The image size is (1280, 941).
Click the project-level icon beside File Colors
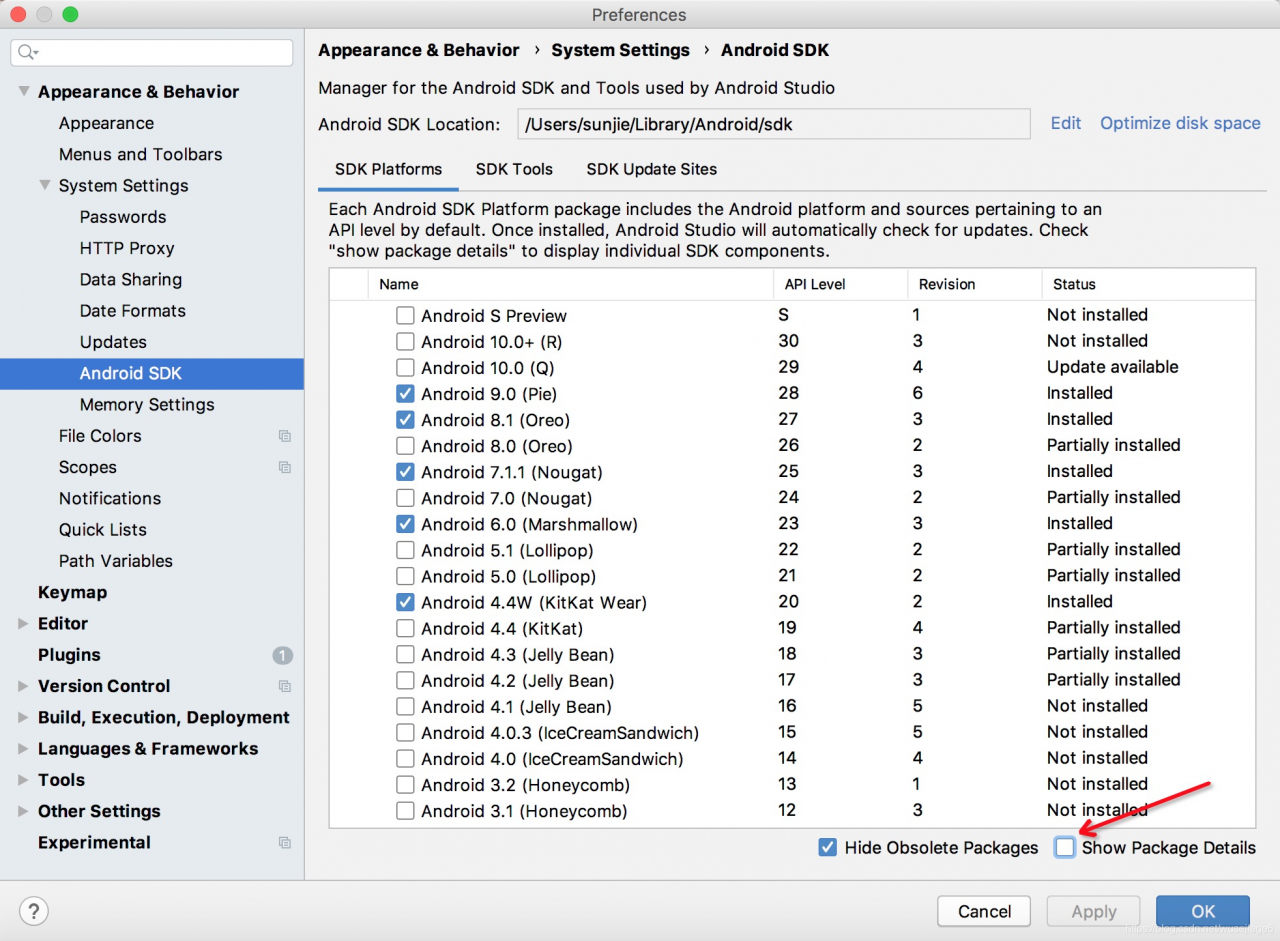pos(285,436)
